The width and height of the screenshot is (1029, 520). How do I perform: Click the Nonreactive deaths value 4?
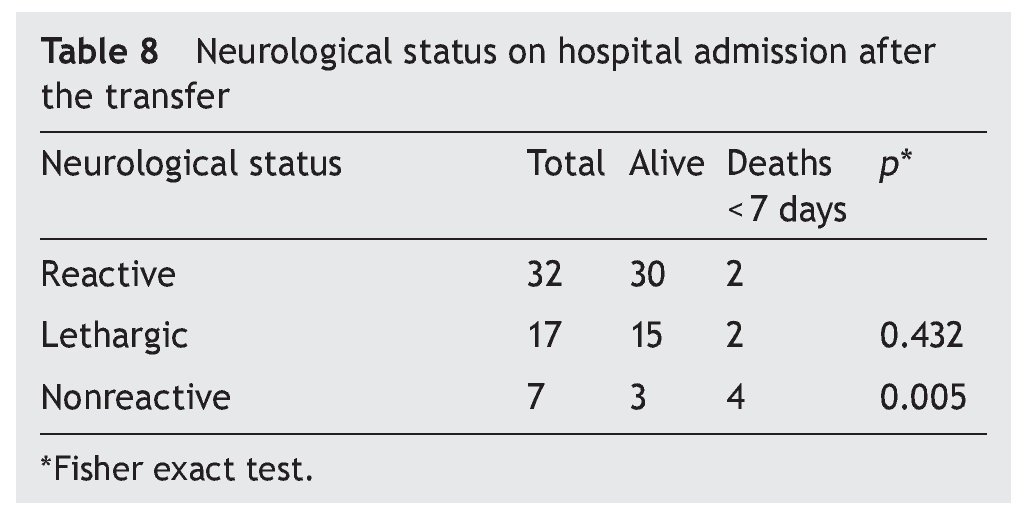(x=735, y=397)
